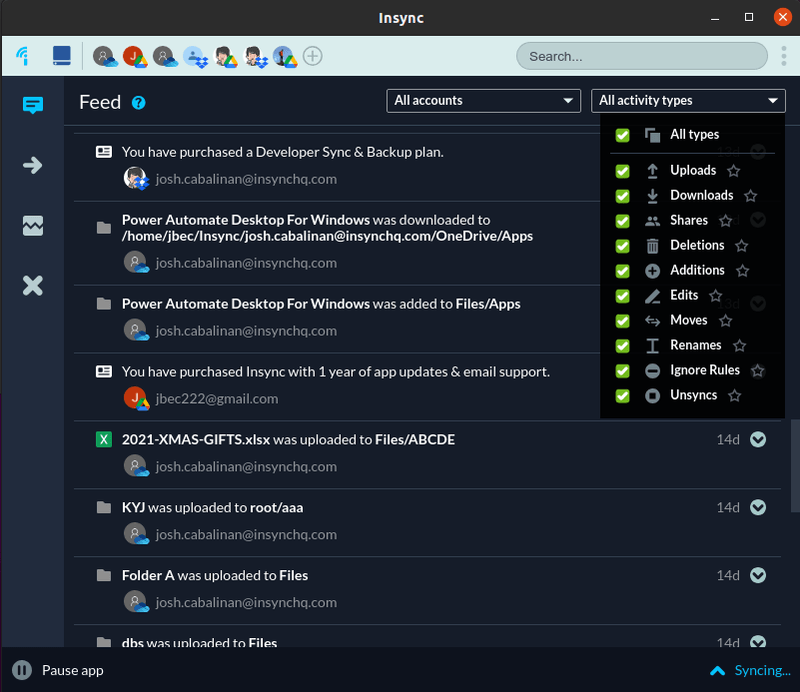
Task: Click the Insync logo icon
Action: pos(21,56)
